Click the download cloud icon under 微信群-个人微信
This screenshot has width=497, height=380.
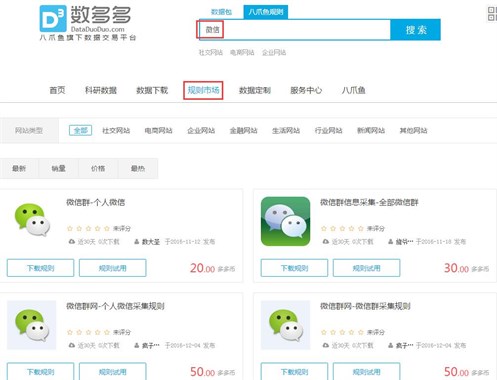[x=72, y=241]
